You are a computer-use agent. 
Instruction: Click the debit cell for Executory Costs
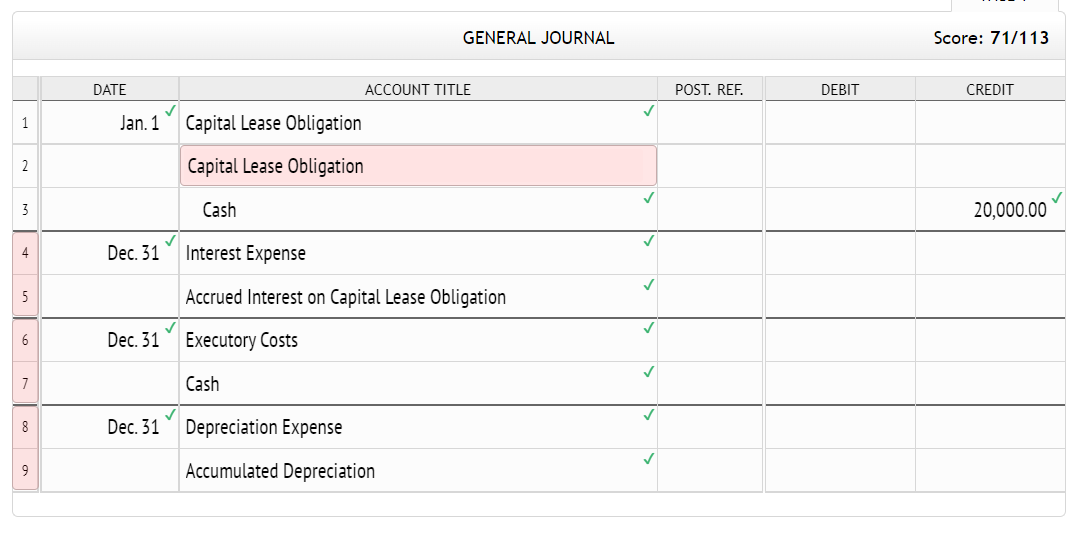point(840,340)
